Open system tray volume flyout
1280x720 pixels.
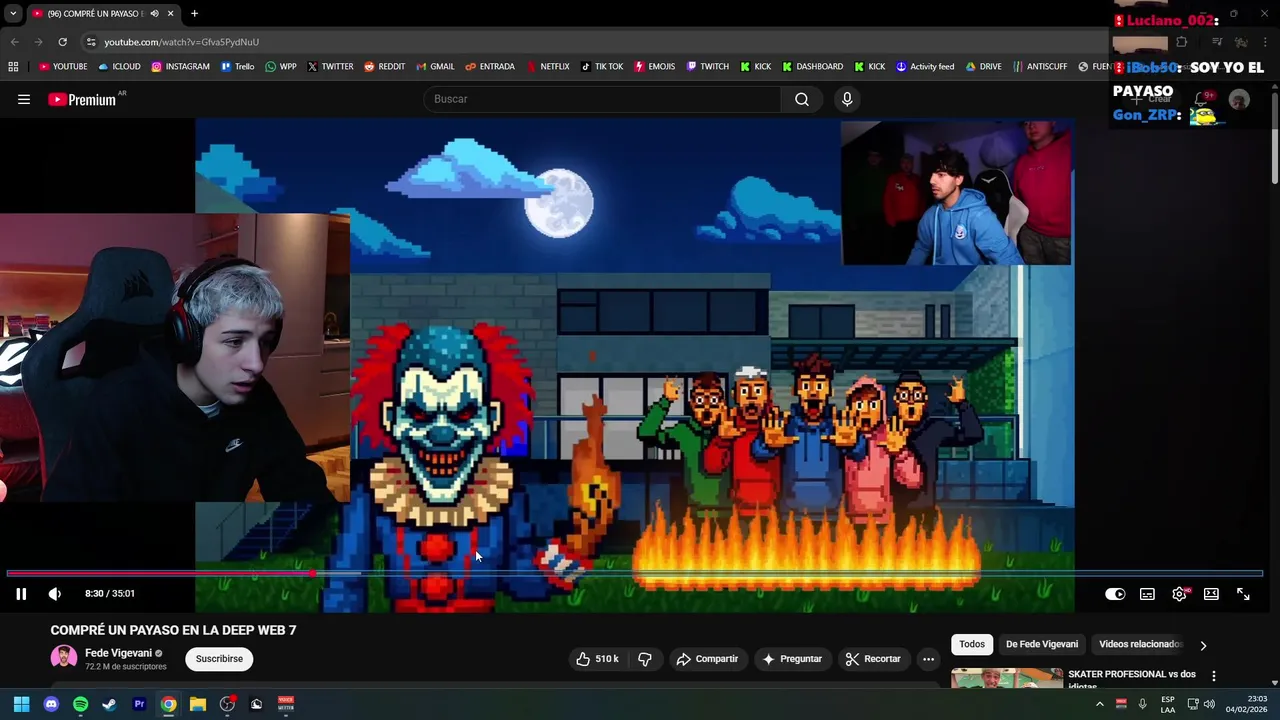(x=1209, y=704)
